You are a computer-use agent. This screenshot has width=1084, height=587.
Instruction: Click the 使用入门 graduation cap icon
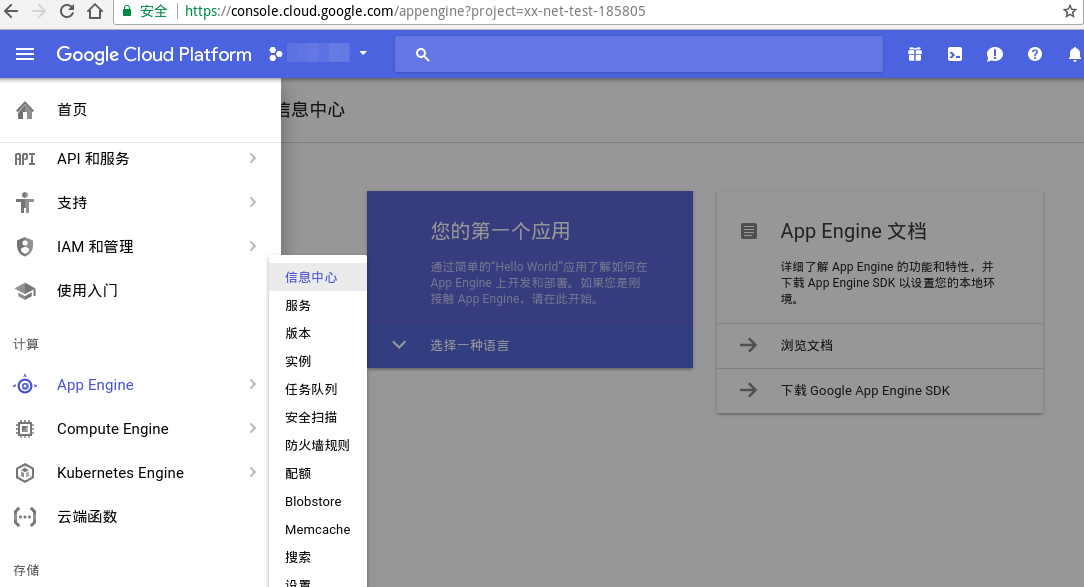25,291
